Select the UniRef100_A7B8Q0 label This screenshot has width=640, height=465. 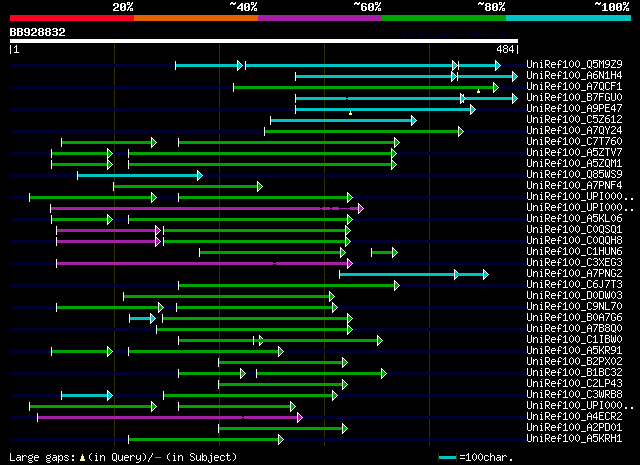click(574, 329)
